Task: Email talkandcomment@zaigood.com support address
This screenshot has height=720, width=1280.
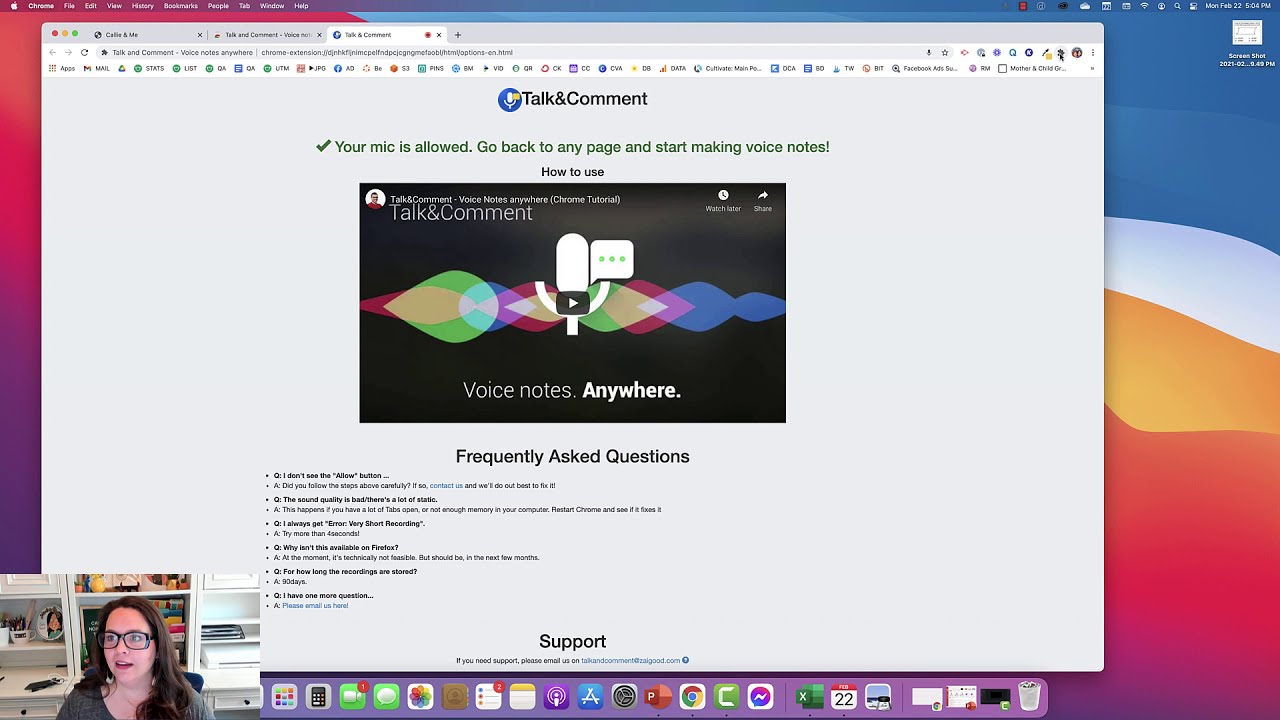Action: coord(630,661)
